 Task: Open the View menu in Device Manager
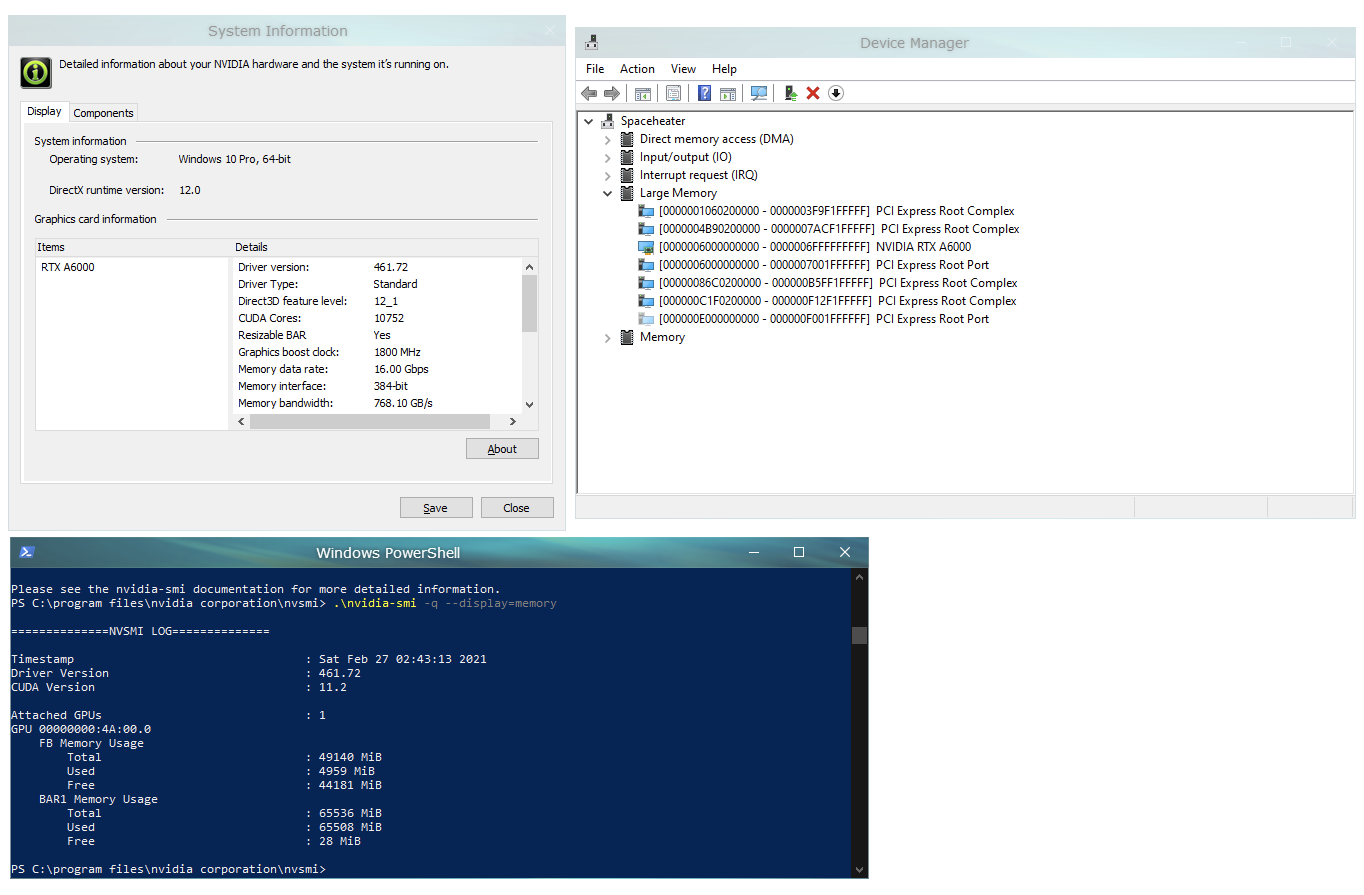[x=683, y=69]
